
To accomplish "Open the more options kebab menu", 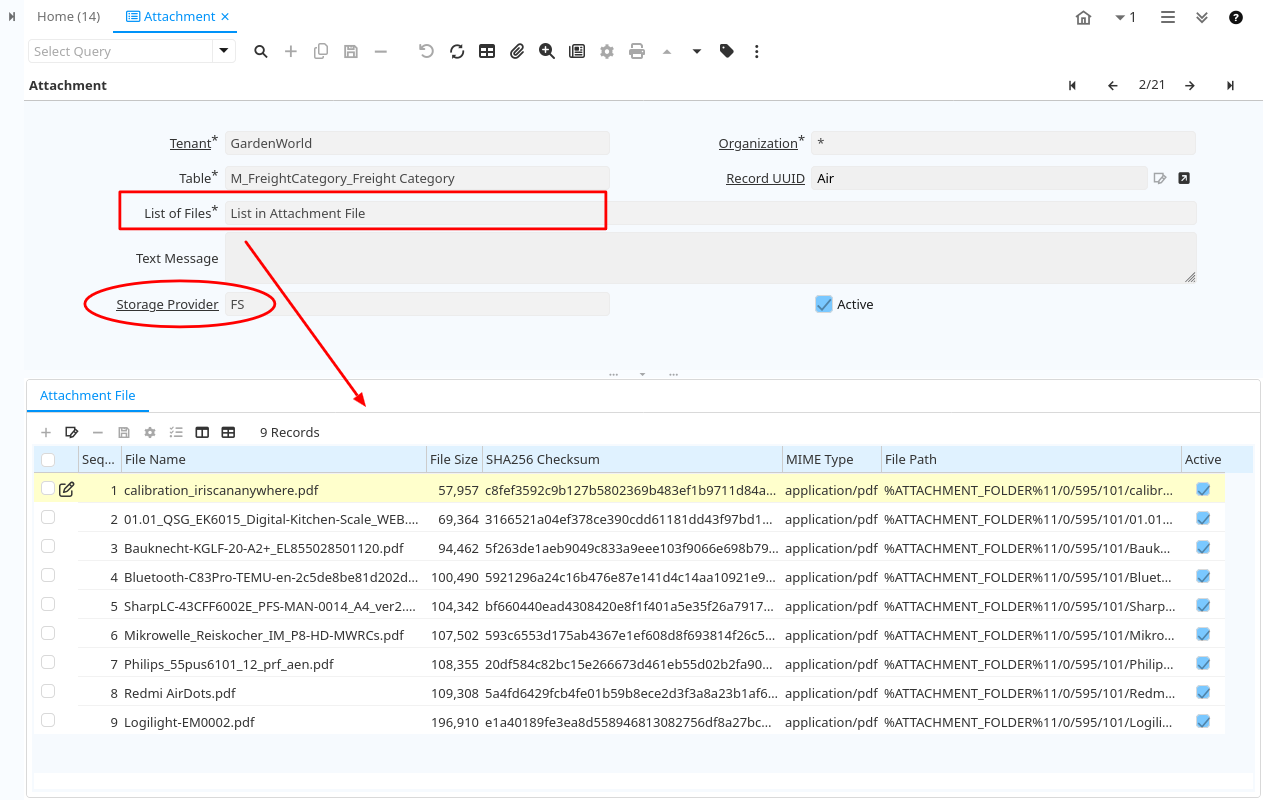I will (757, 51).
